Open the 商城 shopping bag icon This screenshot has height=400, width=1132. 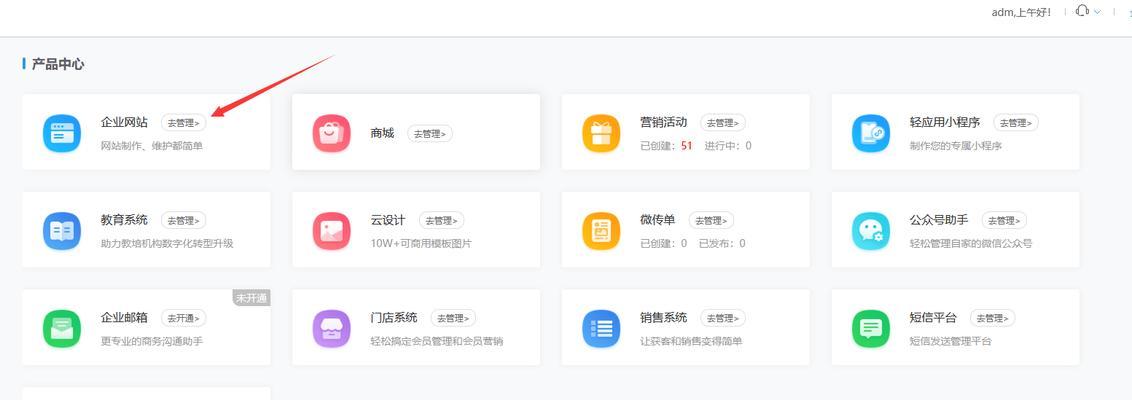coord(331,134)
